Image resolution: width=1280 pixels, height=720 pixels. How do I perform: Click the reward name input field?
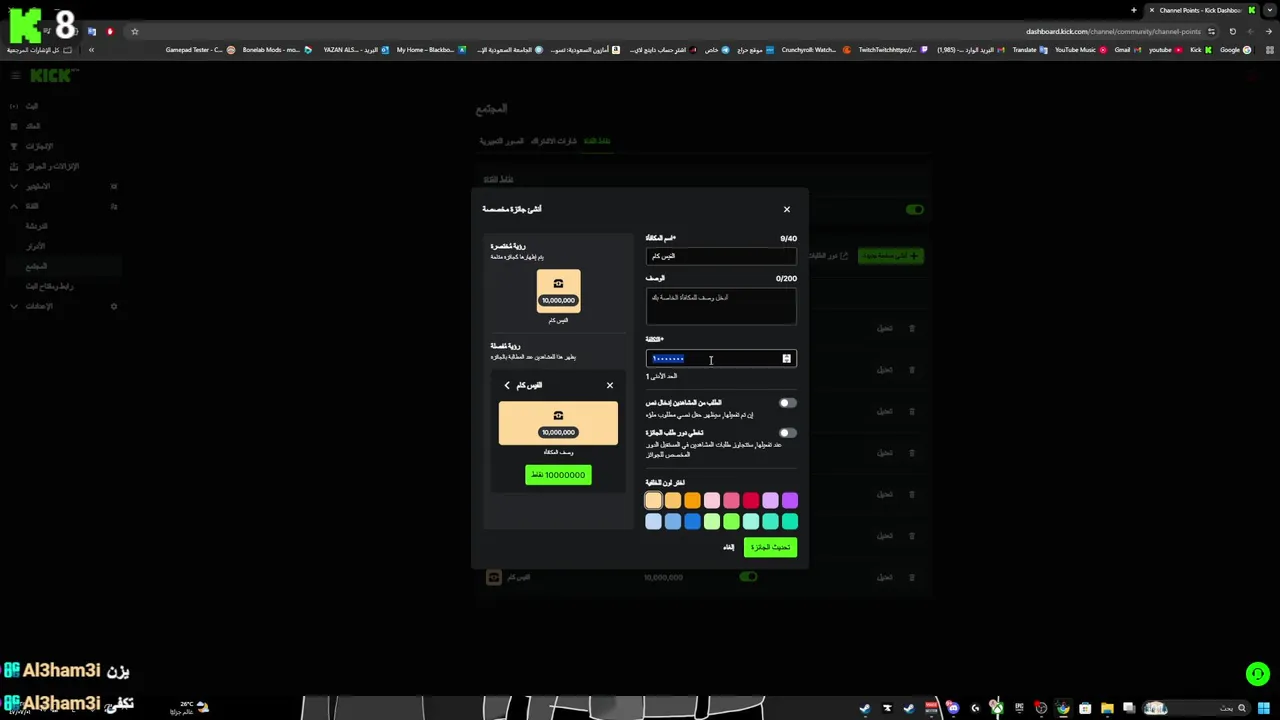[x=721, y=256]
